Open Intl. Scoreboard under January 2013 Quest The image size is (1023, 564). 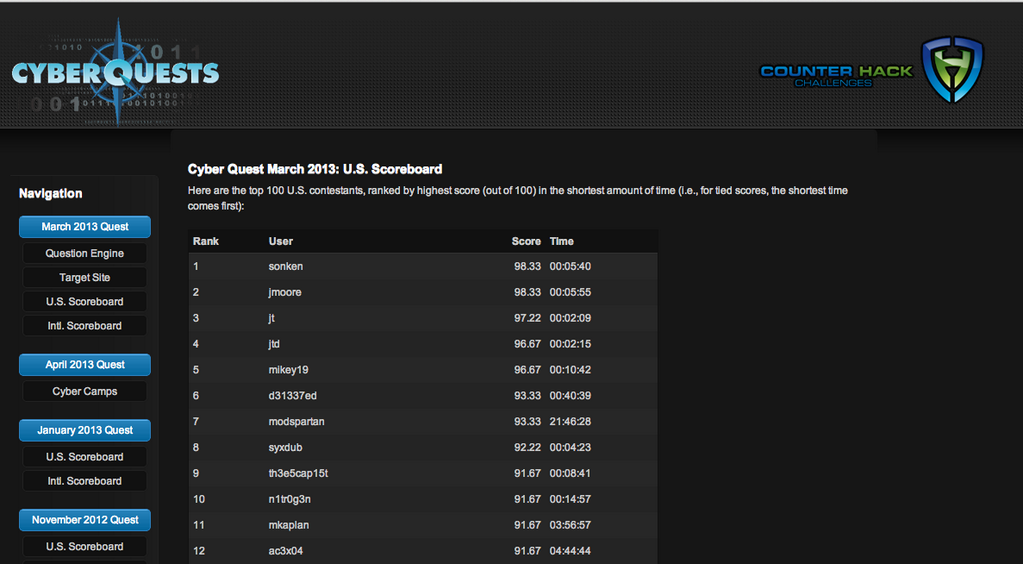click(x=85, y=481)
